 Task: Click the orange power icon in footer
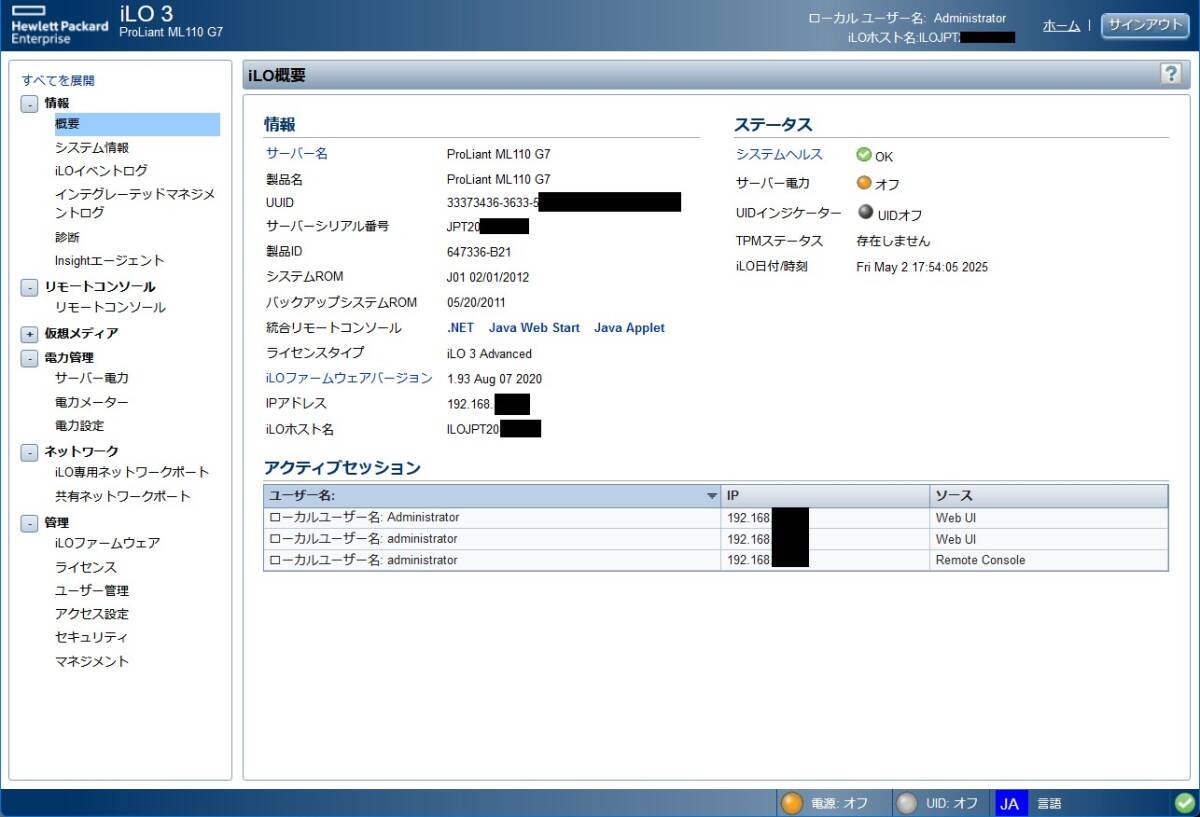click(792, 803)
